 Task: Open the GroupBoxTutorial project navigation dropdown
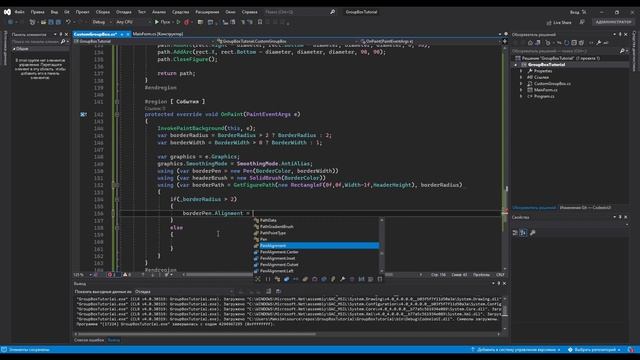[145, 41]
